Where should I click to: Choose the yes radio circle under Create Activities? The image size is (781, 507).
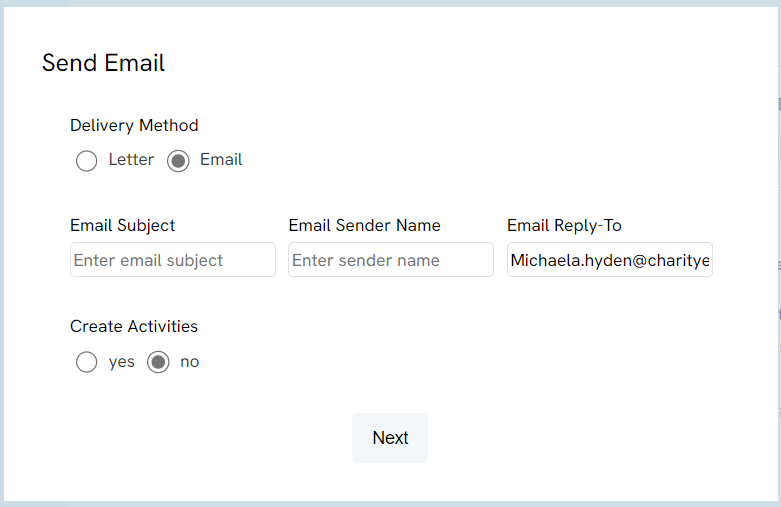[x=86, y=362]
